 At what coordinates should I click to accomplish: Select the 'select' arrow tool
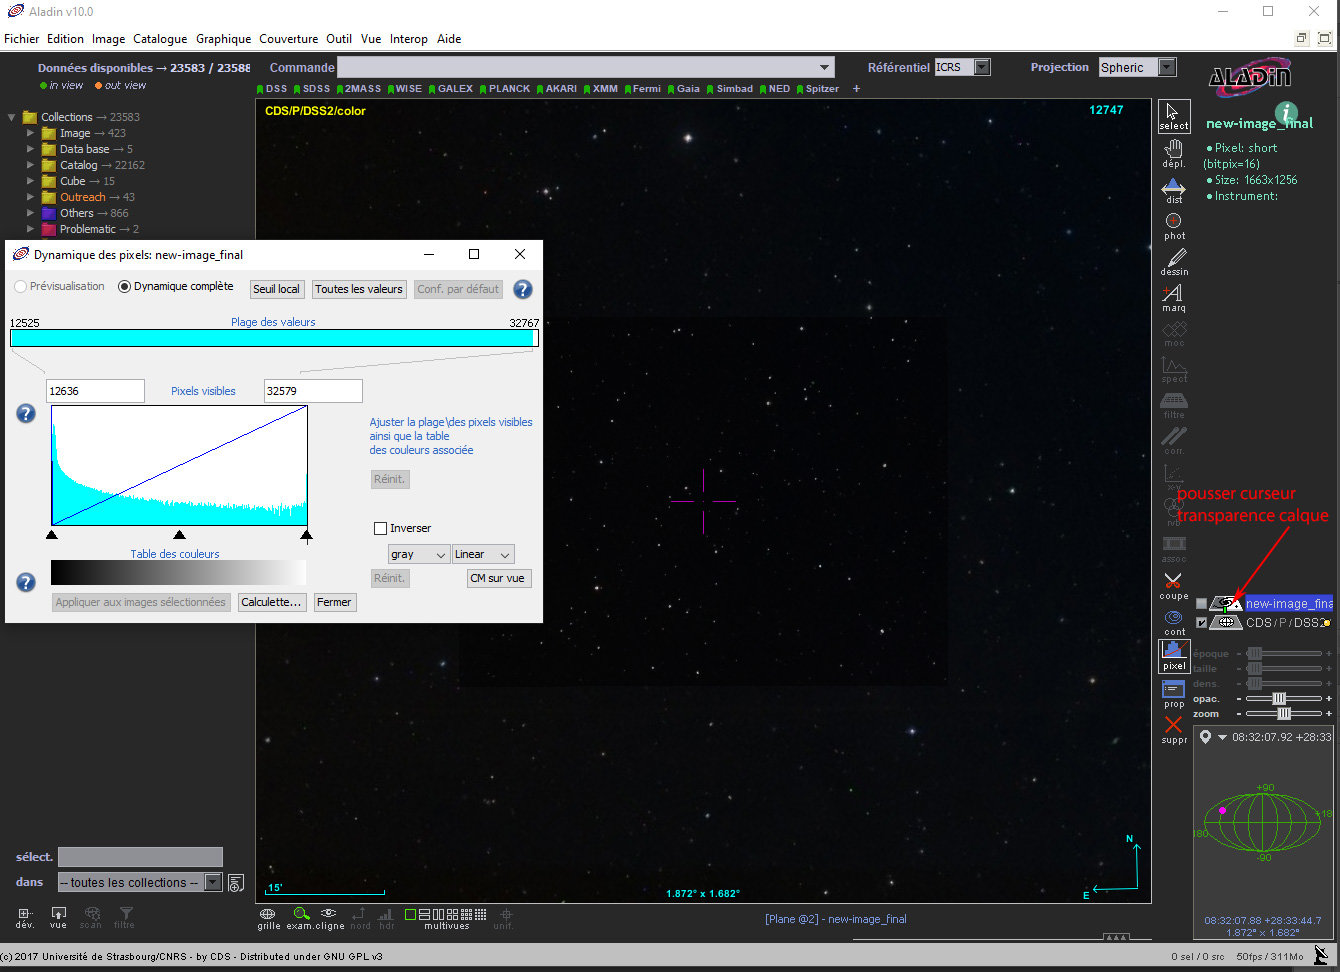click(x=1173, y=115)
